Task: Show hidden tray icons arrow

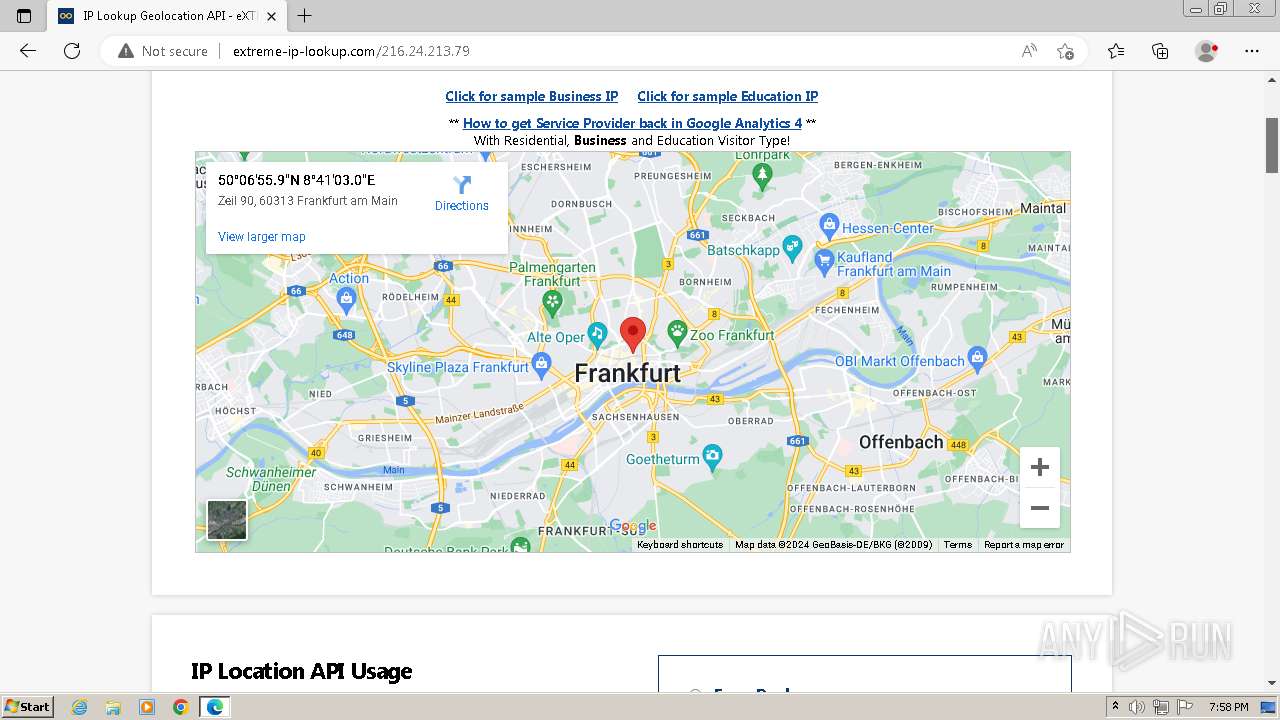Action: pyautogui.click(x=1116, y=707)
